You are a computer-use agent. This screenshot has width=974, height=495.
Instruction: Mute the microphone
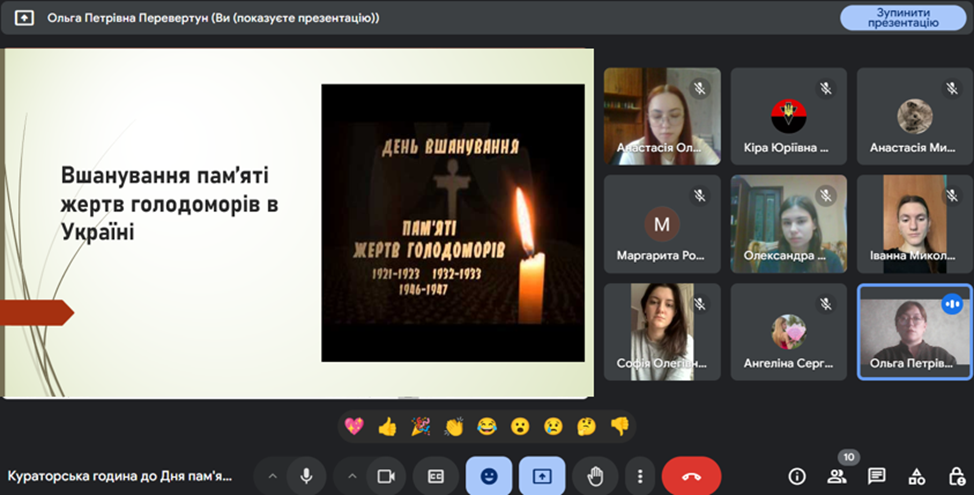click(x=306, y=476)
